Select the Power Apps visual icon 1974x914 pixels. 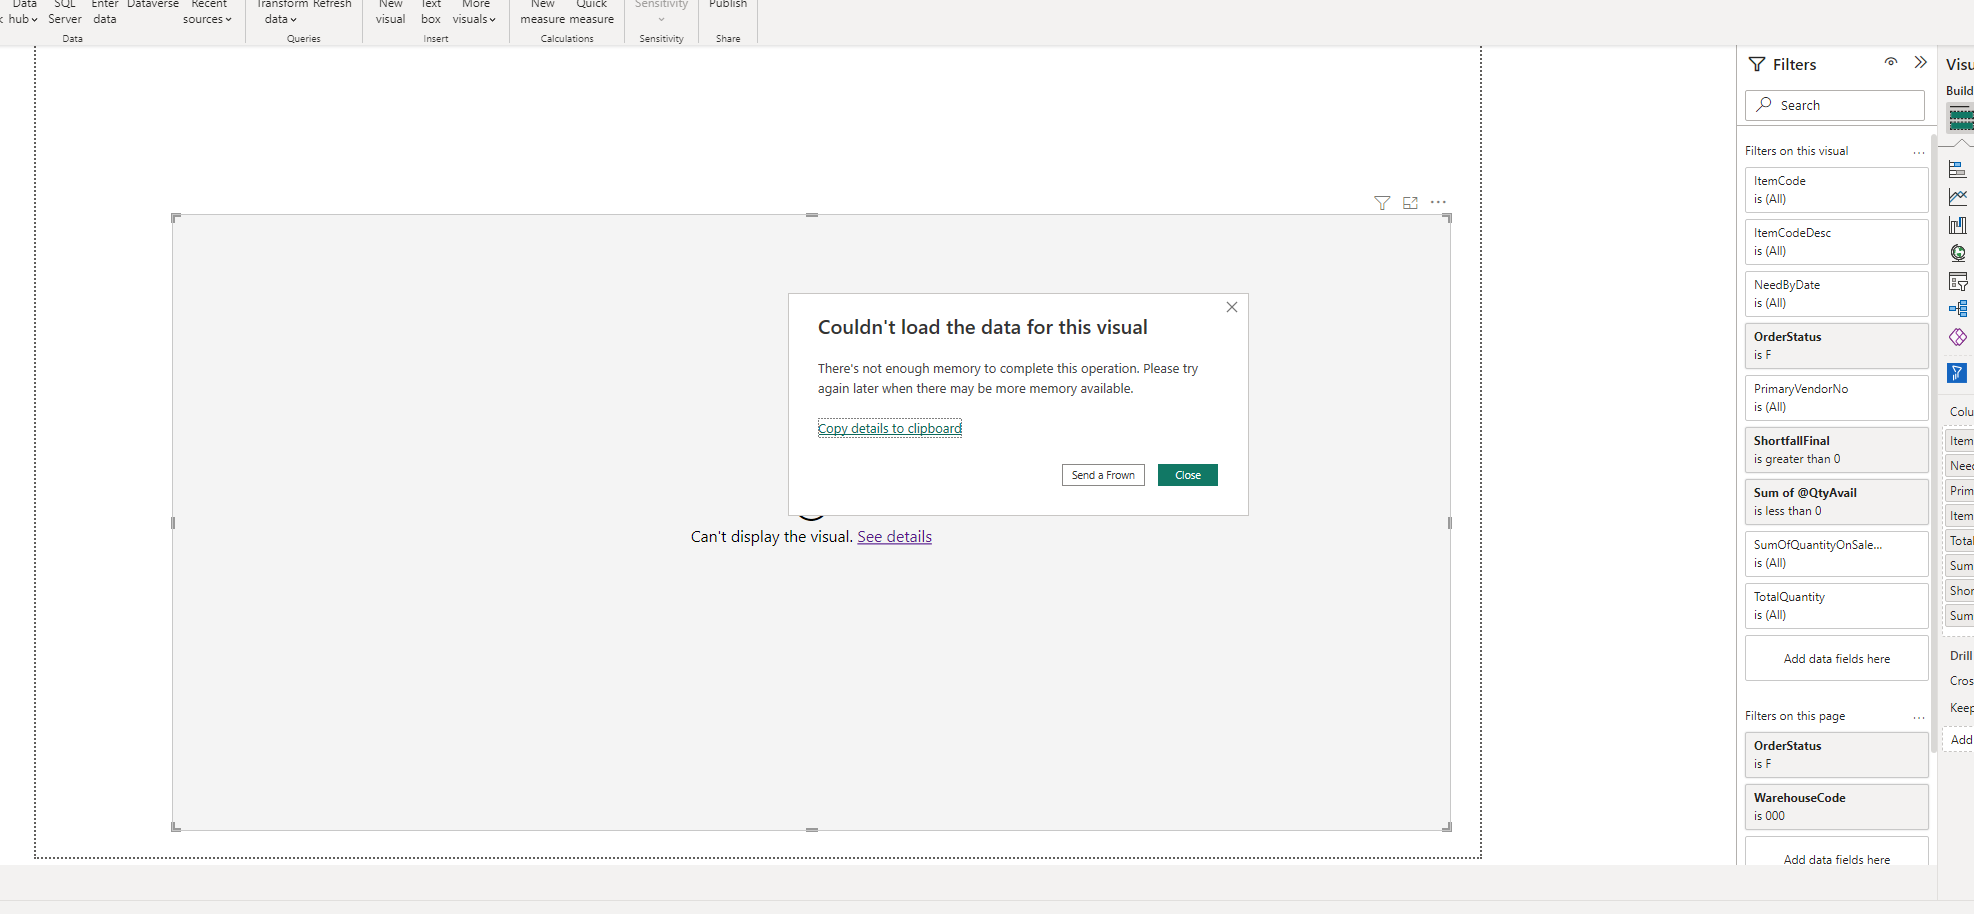click(1958, 337)
